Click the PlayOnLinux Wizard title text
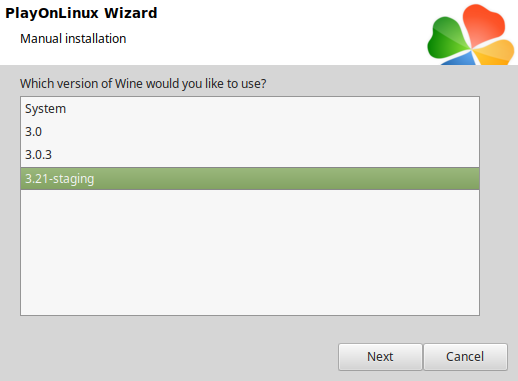Viewport: 518px width, 381px height. 81,13
